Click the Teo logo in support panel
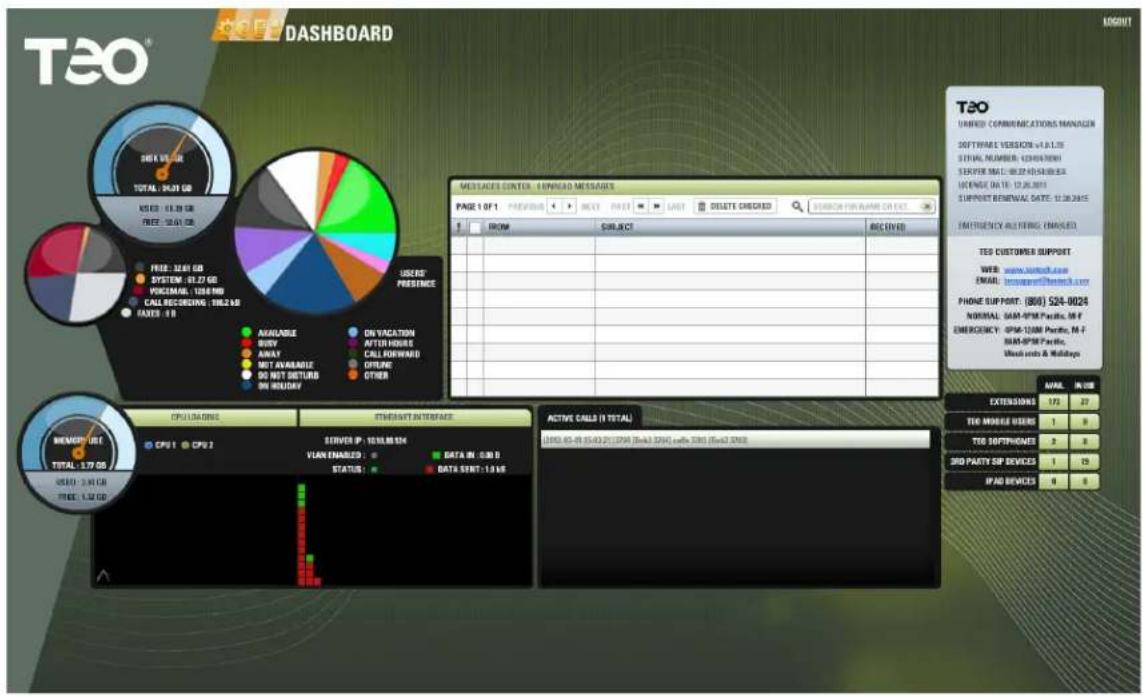 coord(972,107)
